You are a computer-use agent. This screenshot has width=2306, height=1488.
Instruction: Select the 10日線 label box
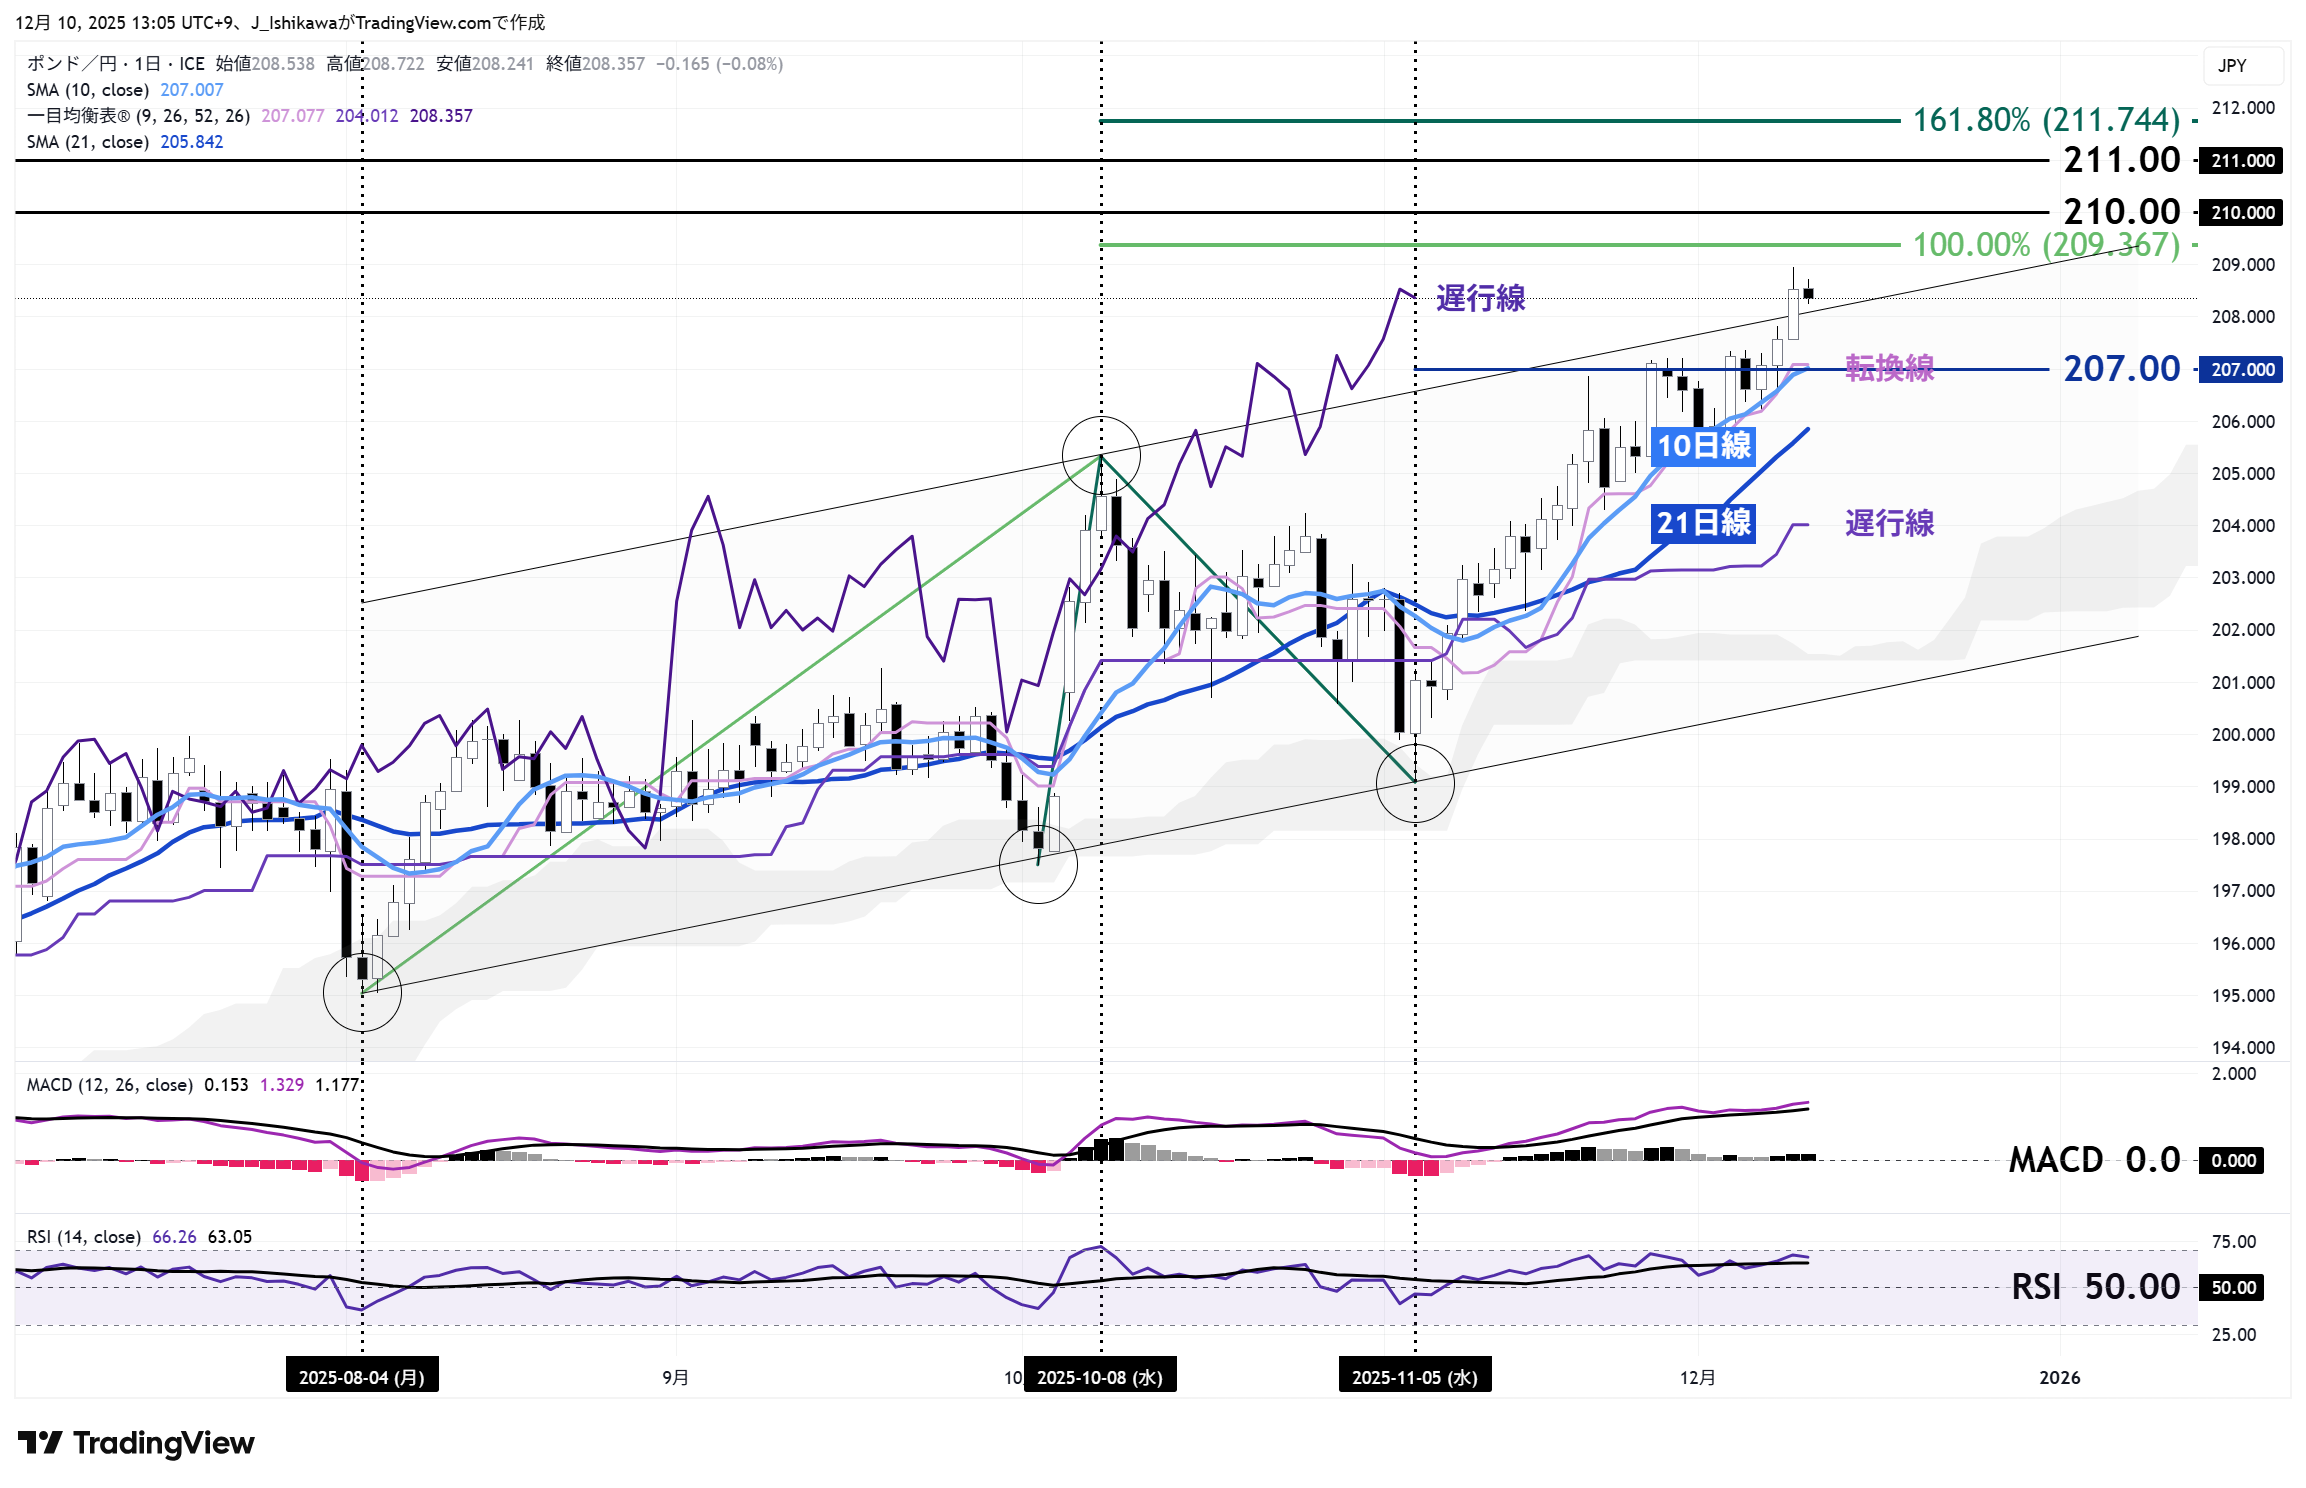pos(1704,446)
